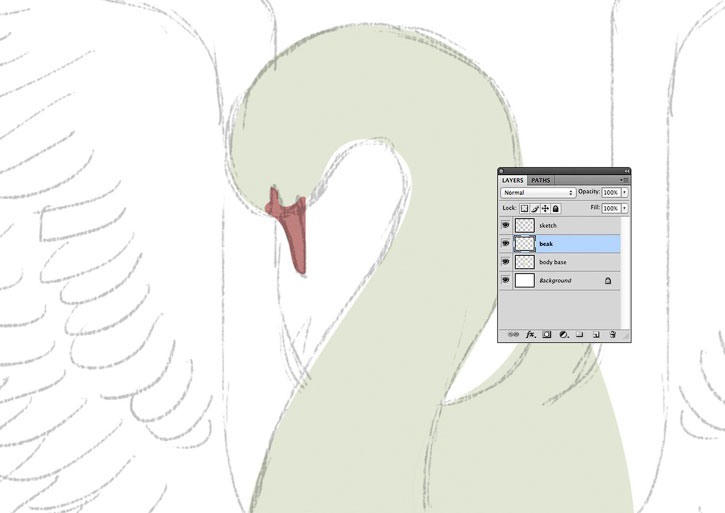
Task: Hide the Background layer
Action: pyautogui.click(x=505, y=280)
